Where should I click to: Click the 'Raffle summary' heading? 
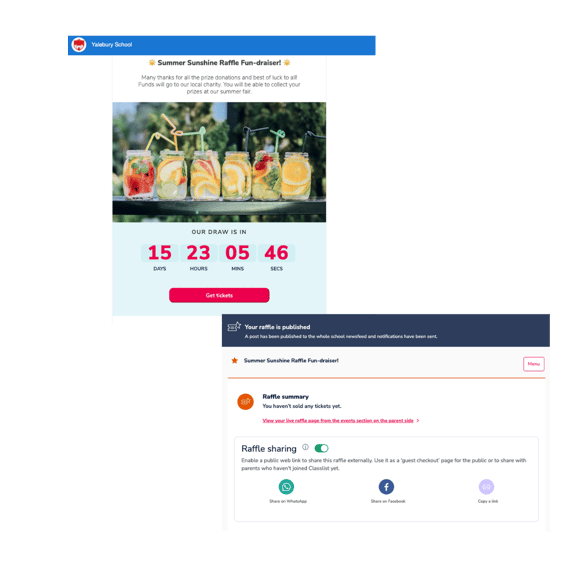(286, 397)
